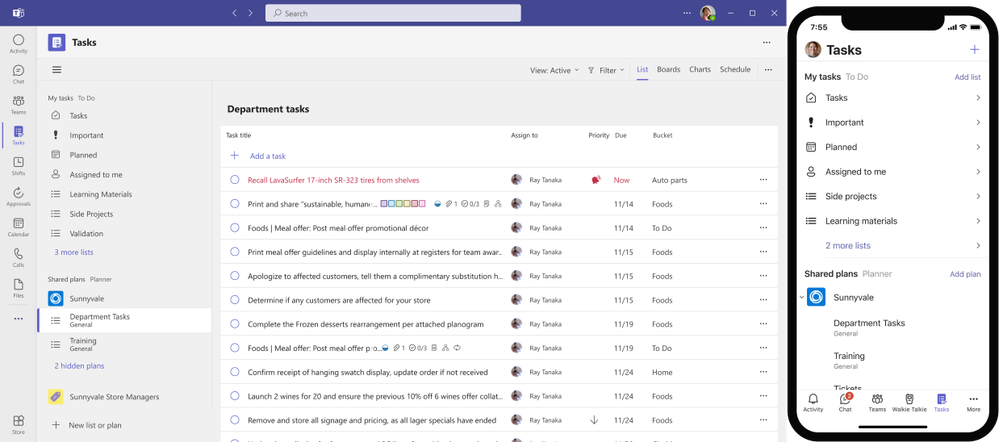This screenshot has width=999, height=442.
Task: Switch to the Charts tab
Action: tap(700, 69)
